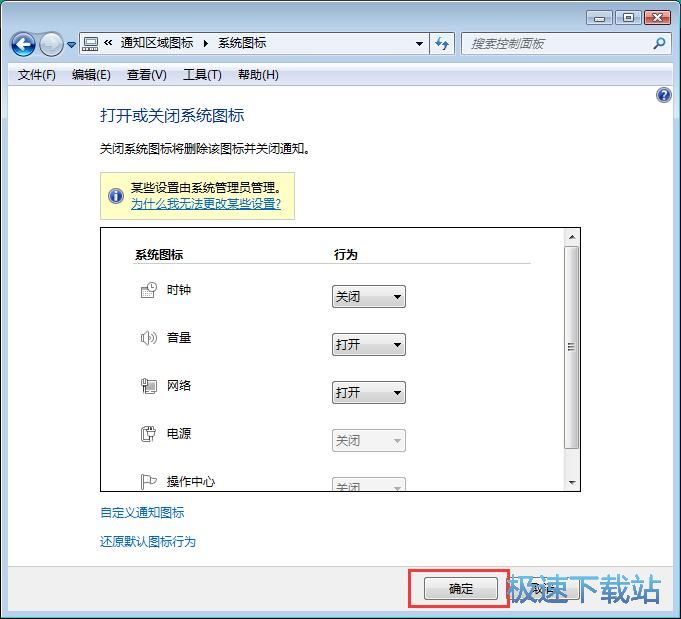681x619 pixels.
Task: Click the info icon in the yellow notice
Action: tap(116, 196)
